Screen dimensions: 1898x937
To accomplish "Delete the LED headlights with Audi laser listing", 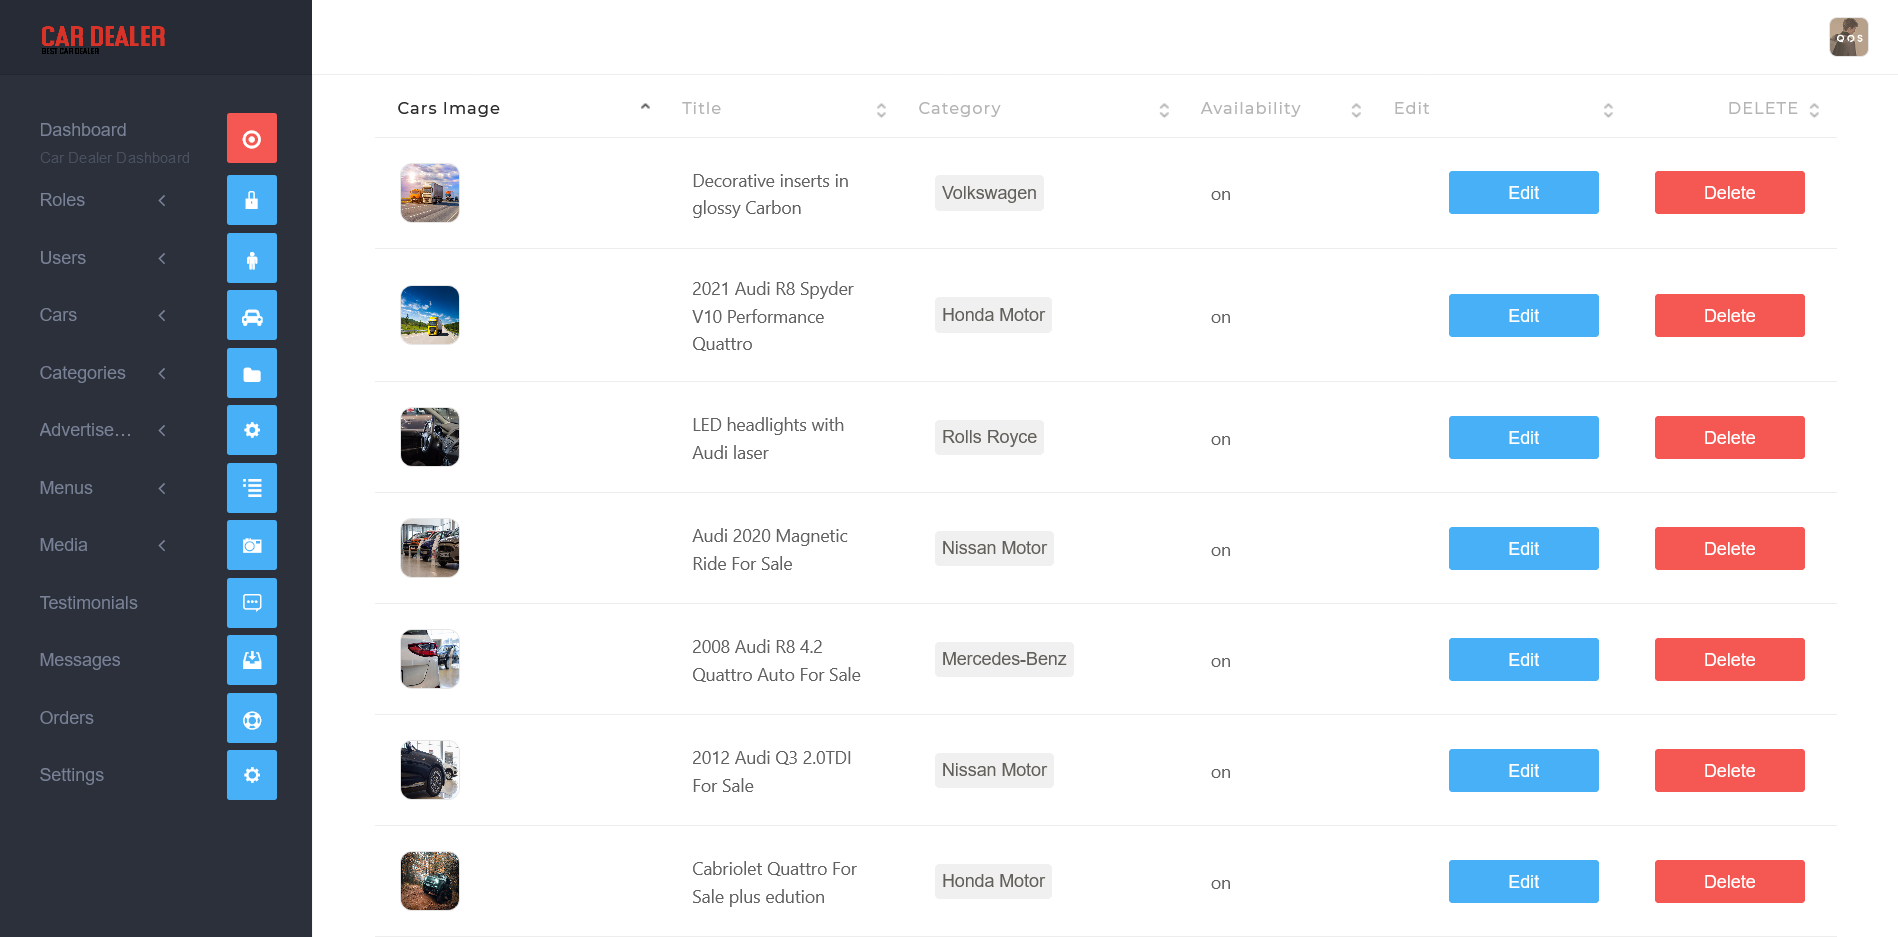I will (1729, 438).
